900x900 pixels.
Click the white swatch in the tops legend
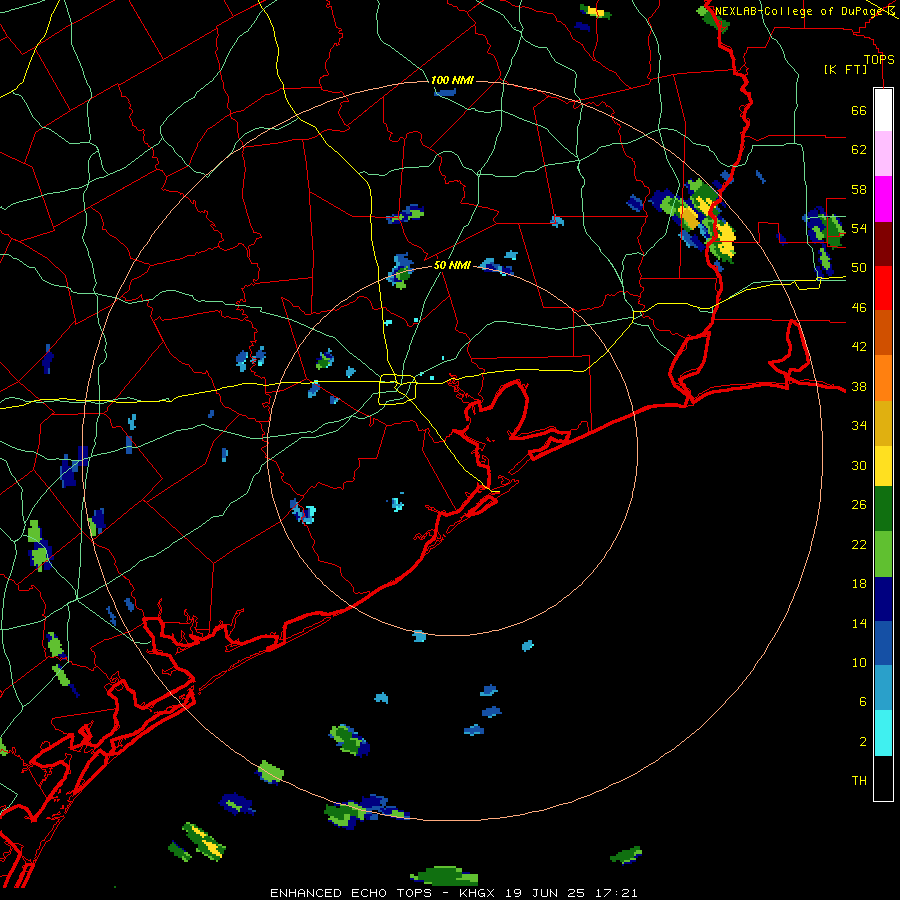click(x=883, y=110)
